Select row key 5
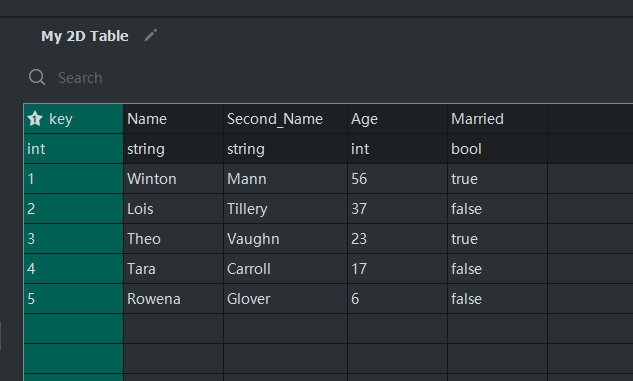Image resolution: width=633 pixels, height=381 pixels. tap(73, 299)
